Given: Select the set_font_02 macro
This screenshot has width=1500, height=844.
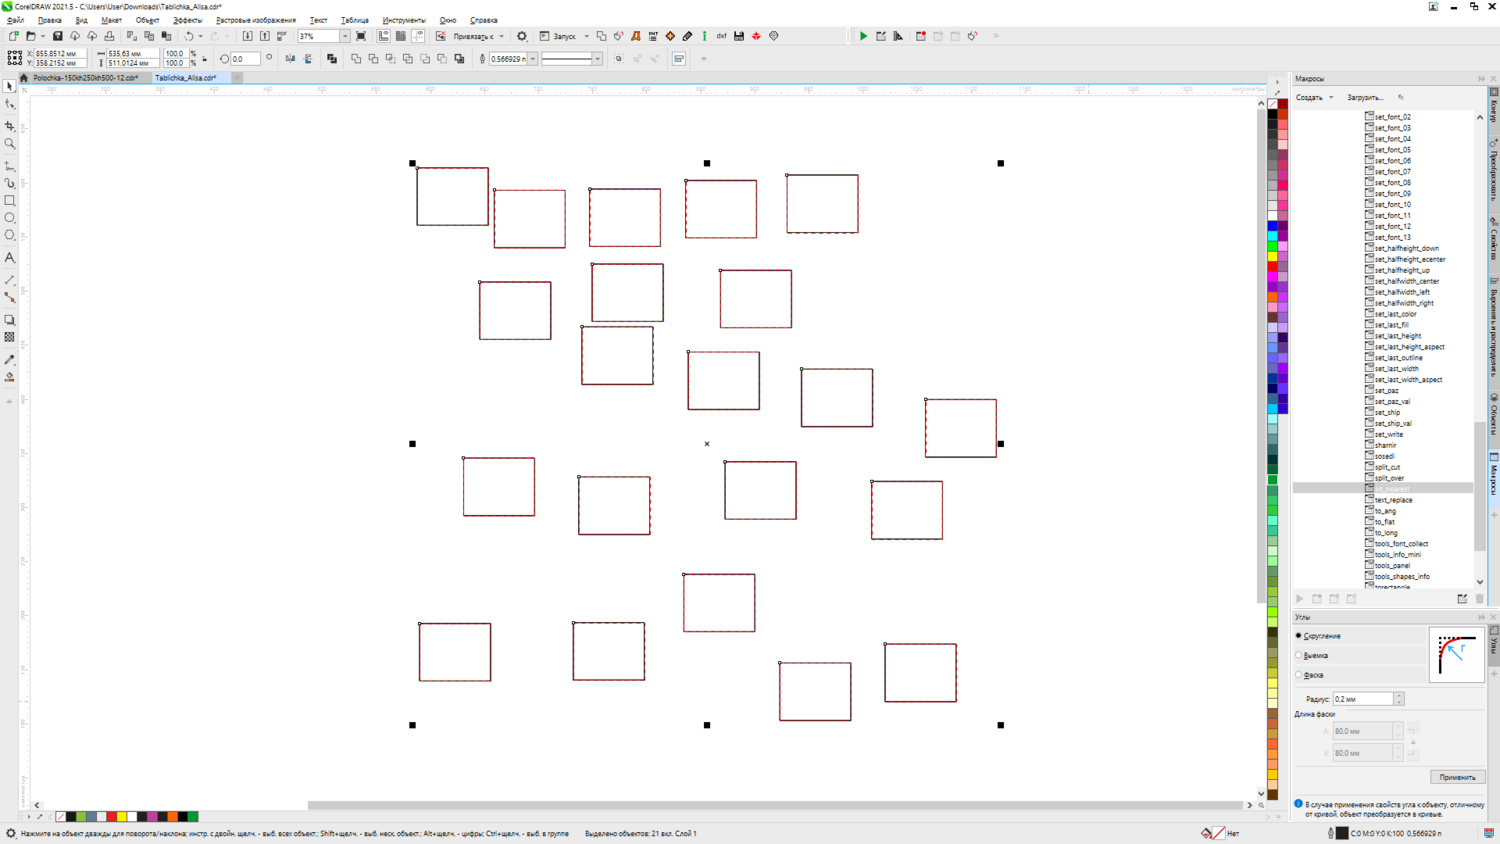Looking at the screenshot, I should tap(1392, 117).
